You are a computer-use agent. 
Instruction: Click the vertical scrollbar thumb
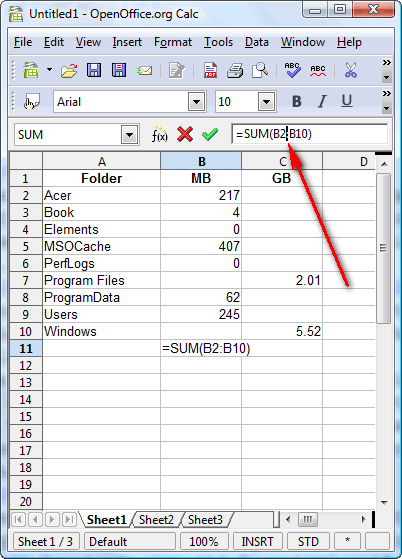click(x=383, y=248)
